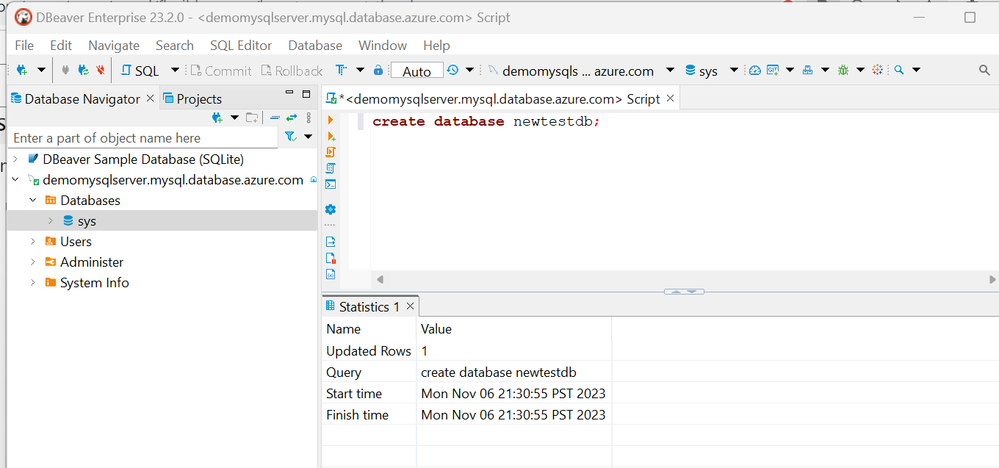Screen dimensions: 999x468
Task: Click the navigator's Collapse All icon
Action: pyautogui.click(x=275, y=118)
